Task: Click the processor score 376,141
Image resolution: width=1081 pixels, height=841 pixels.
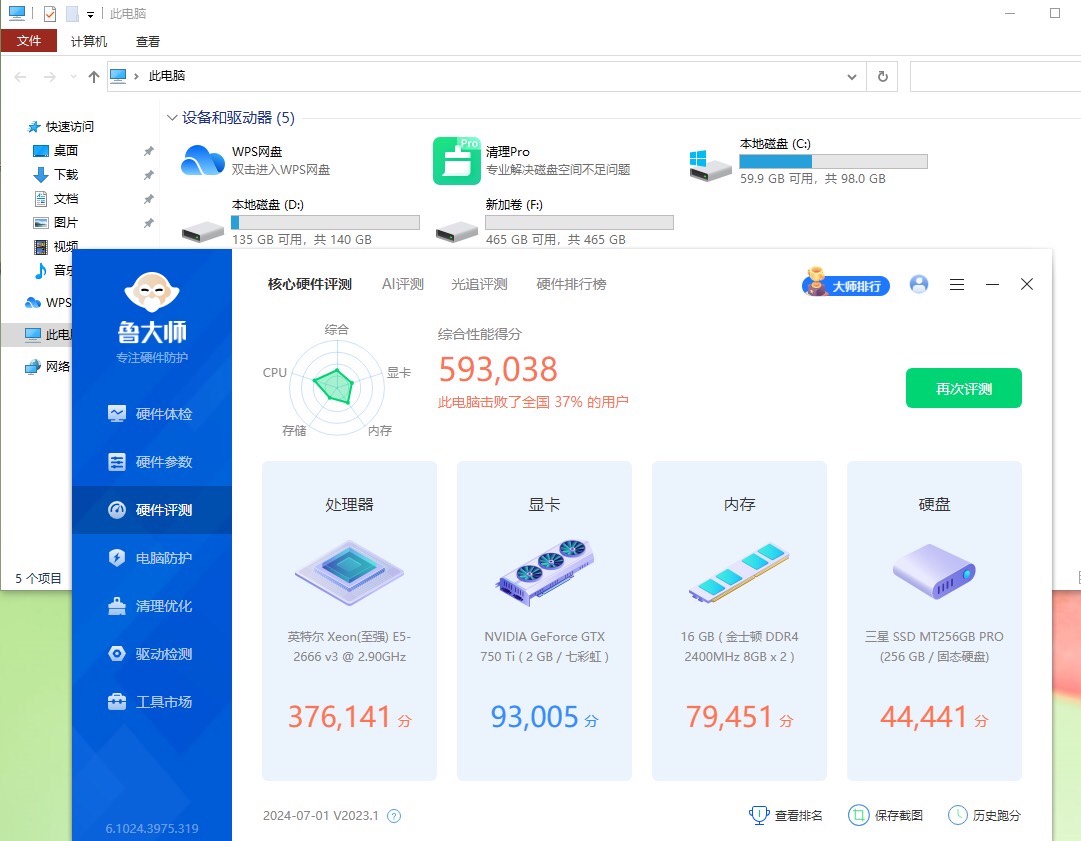Action: click(x=340, y=716)
